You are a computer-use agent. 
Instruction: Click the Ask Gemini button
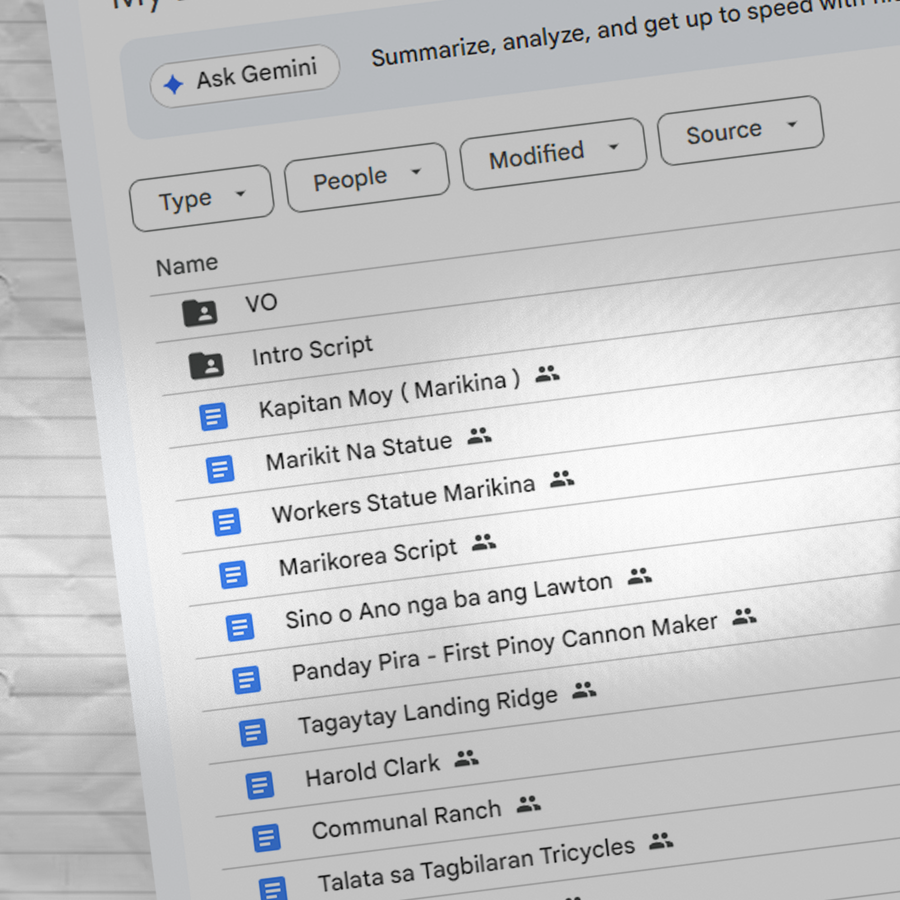(245, 76)
